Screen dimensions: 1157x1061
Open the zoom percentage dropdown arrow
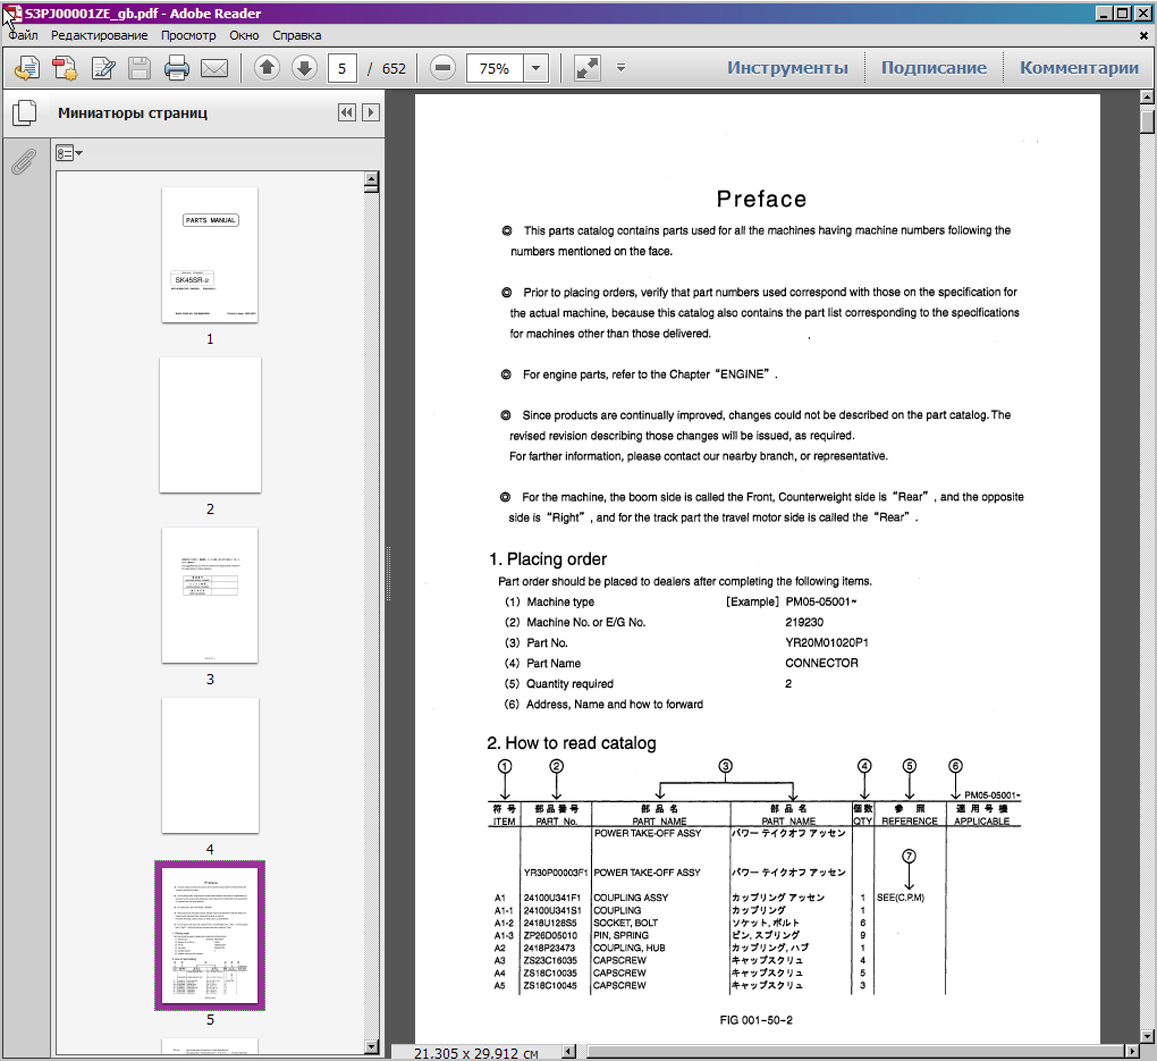[x=536, y=68]
